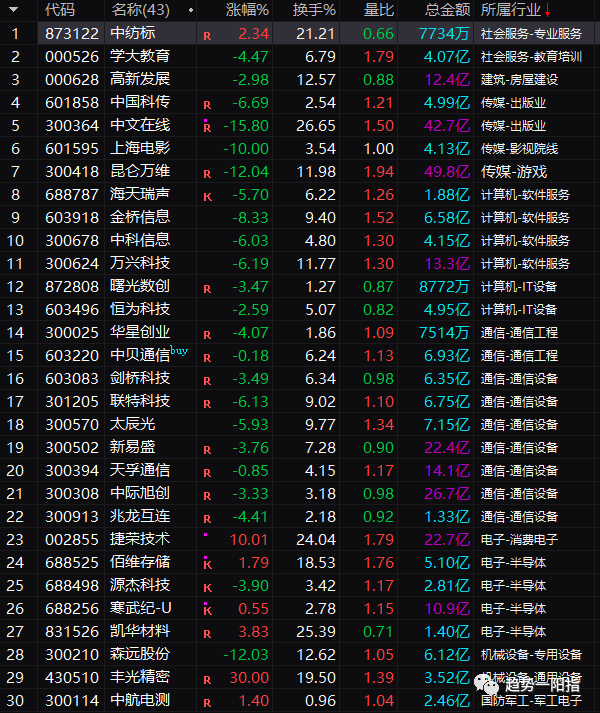Click the R marker on 曙光数创 row
Screen dimensions: 600x713
207,289
